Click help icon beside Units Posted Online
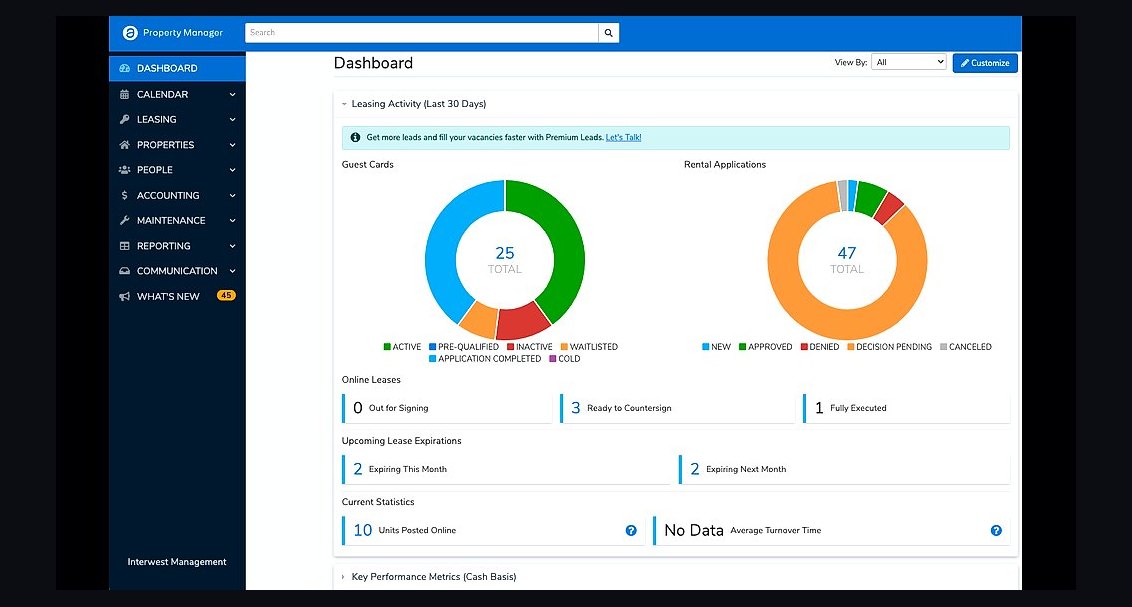Screen dimensions: 1132x607 (x=631, y=530)
